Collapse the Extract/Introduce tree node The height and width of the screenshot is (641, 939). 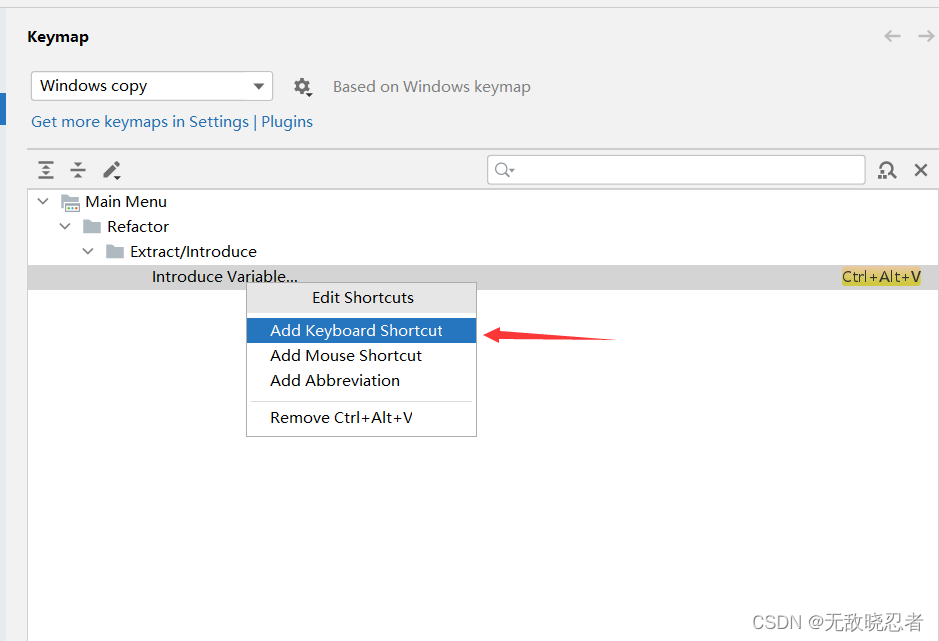[88, 252]
